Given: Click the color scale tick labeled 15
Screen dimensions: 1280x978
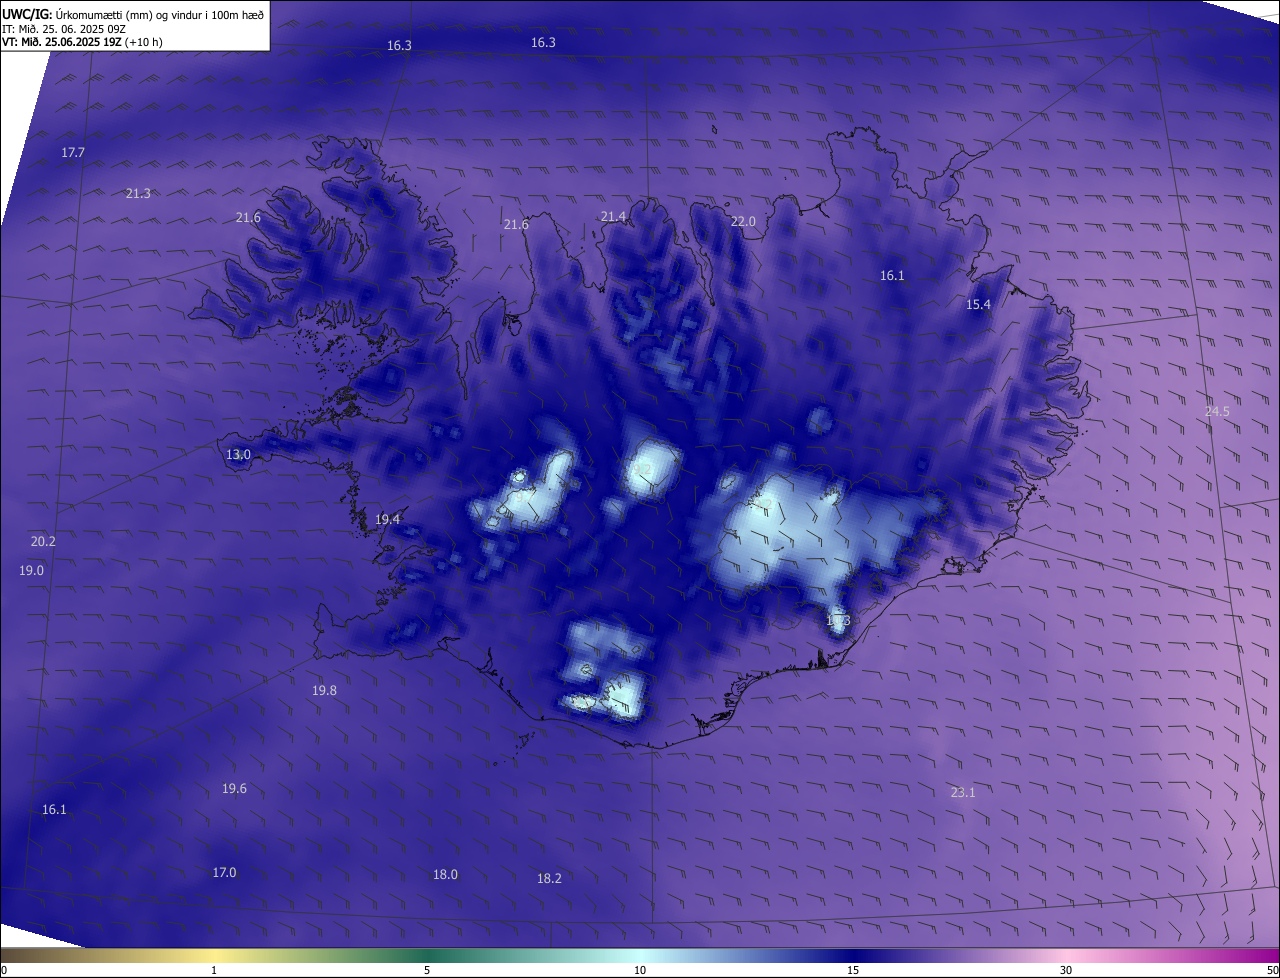Looking at the screenshot, I should tap(853, 970).
